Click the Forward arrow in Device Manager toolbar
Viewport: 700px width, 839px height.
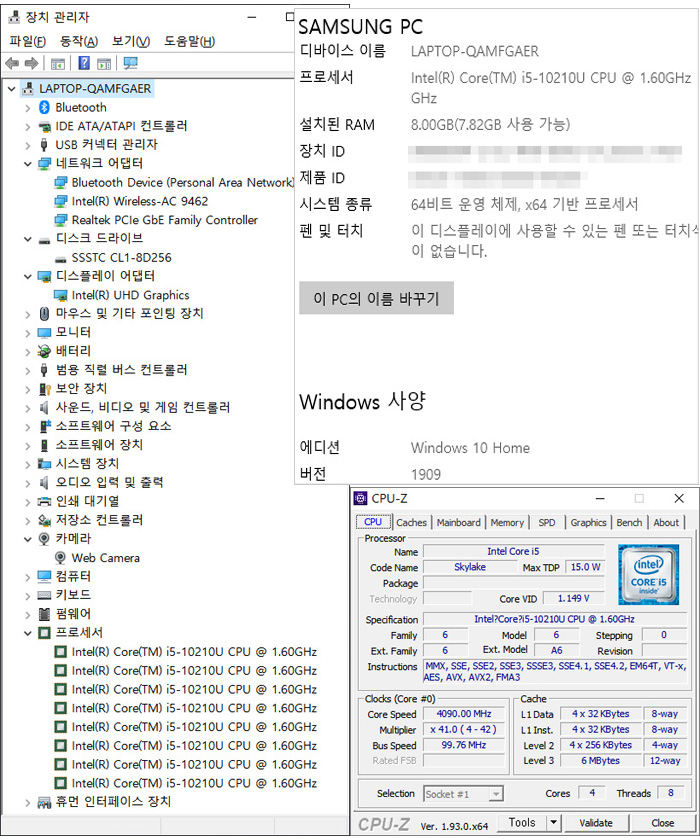pyautogui.click(x=32, y=64)
